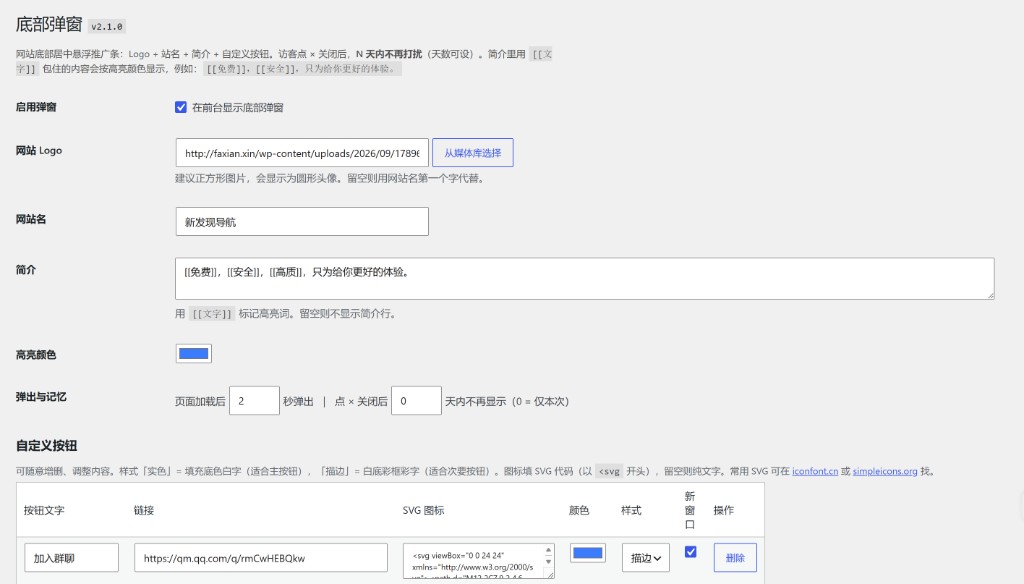Click the v2.1.0 version badge
1024x584 pixels.
click(x=106, y=27)
